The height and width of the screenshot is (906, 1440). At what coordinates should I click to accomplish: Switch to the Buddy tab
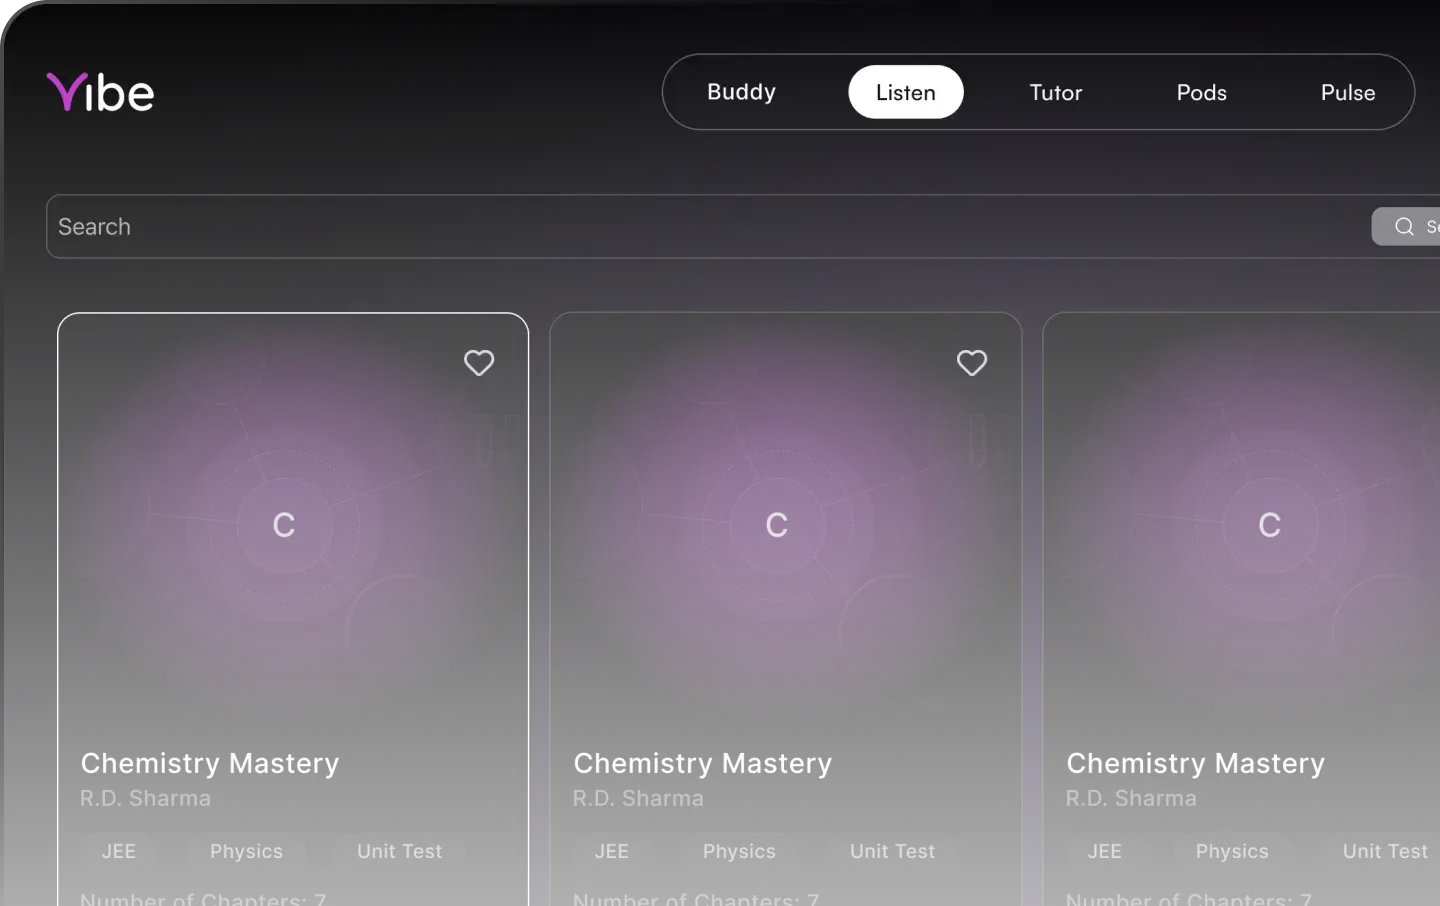pos(741,92)
